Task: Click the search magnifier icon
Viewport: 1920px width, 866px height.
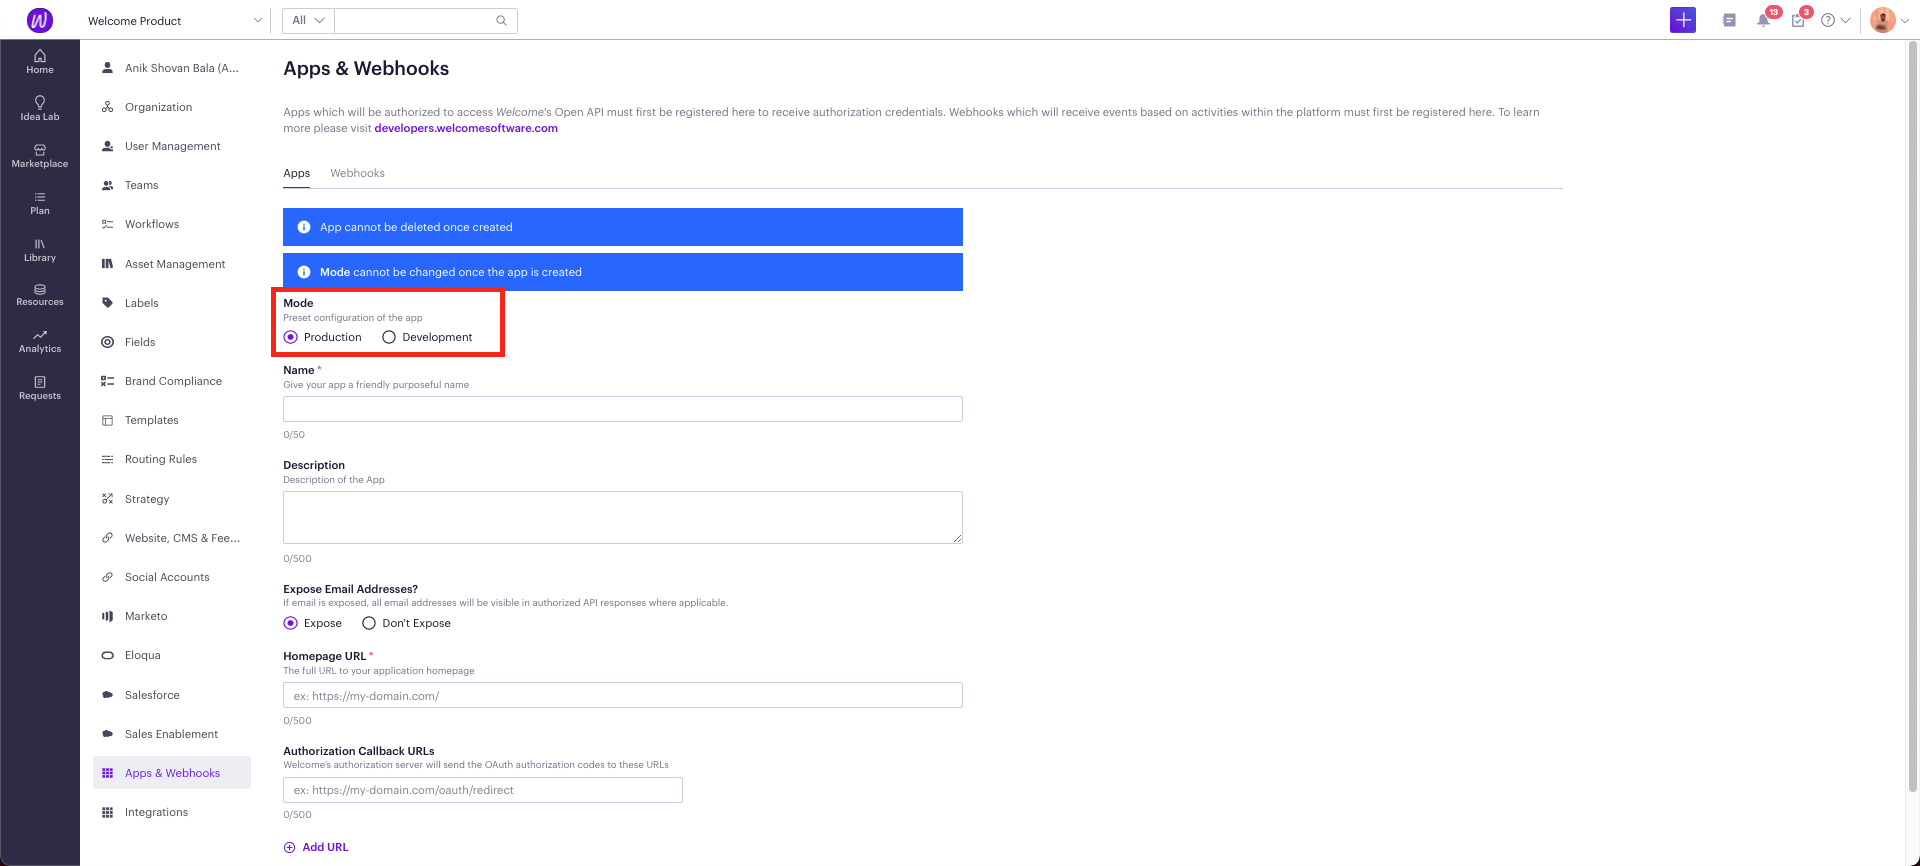Action: tap(501, 20)
